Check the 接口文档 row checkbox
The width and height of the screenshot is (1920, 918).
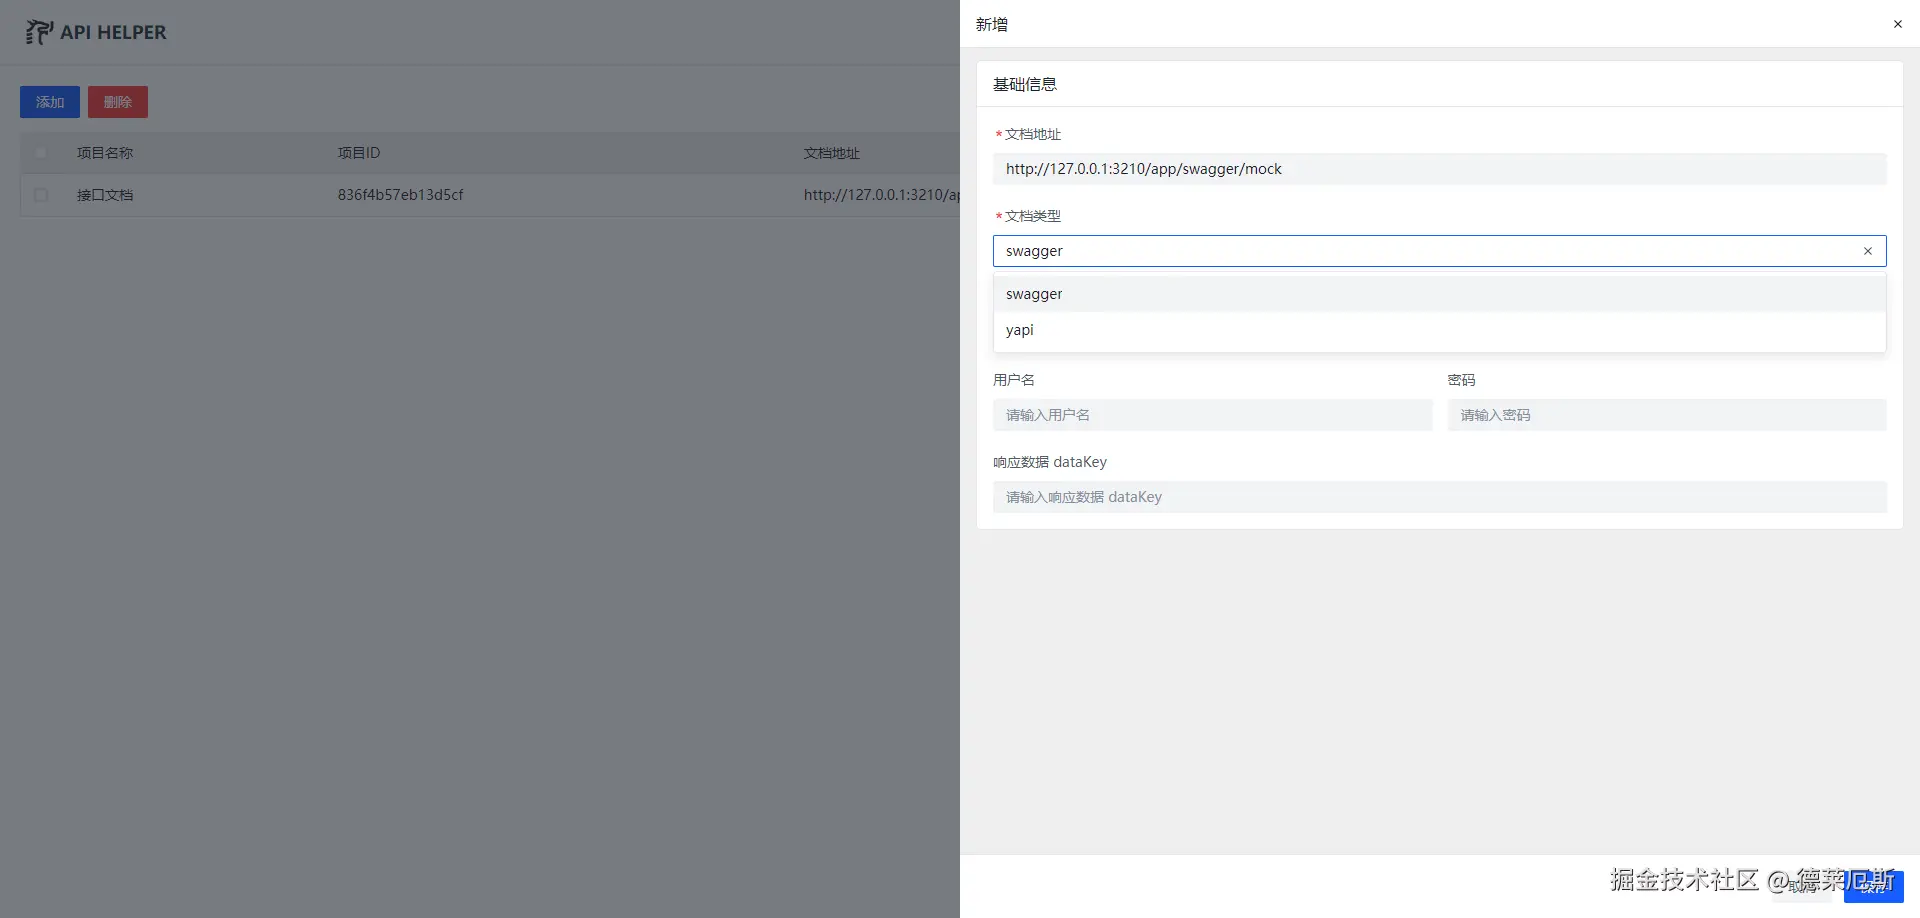(40, 195)
